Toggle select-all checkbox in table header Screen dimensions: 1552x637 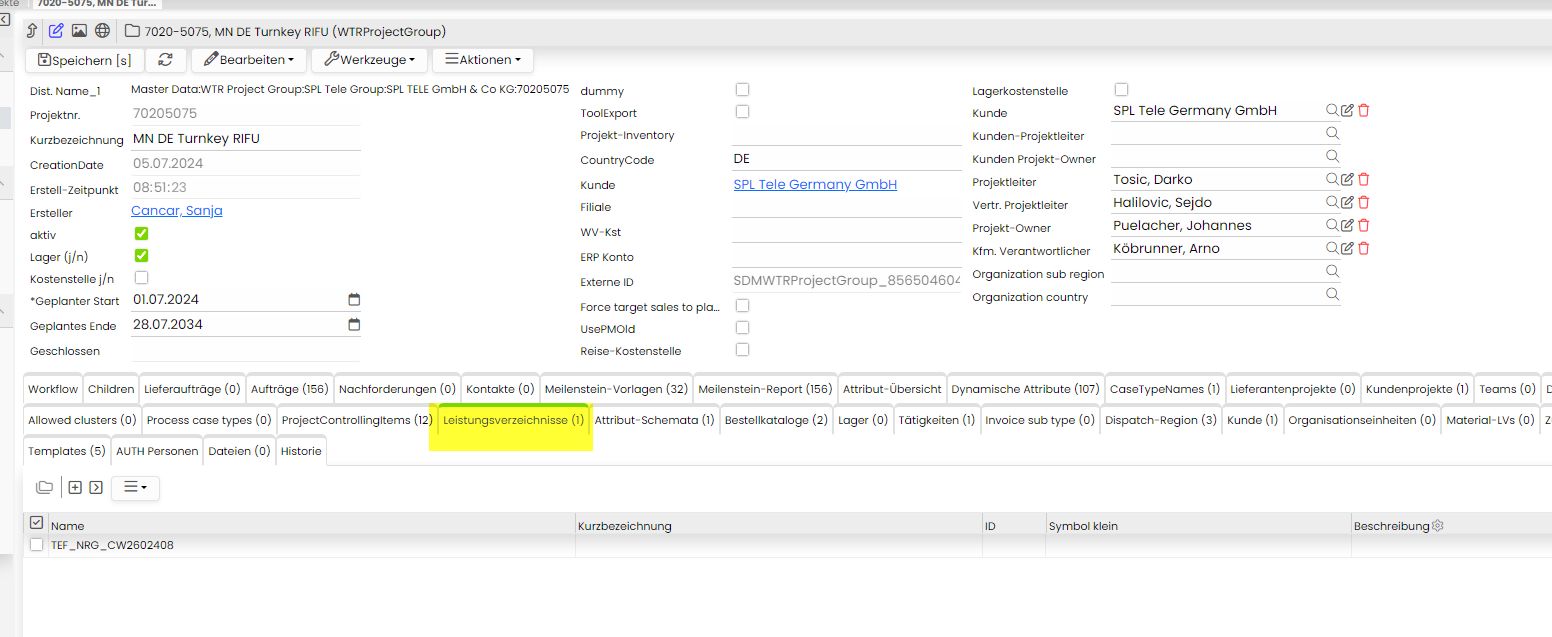pos(37,522)
